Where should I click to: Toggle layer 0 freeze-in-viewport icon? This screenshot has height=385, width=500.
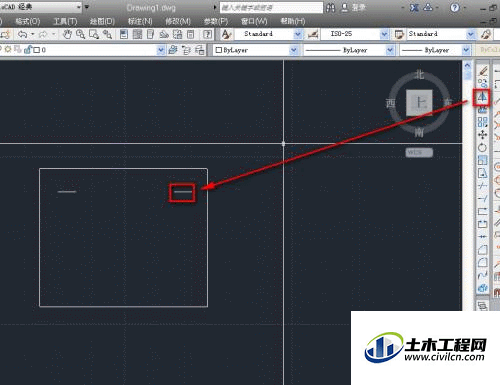coord(18,50)
